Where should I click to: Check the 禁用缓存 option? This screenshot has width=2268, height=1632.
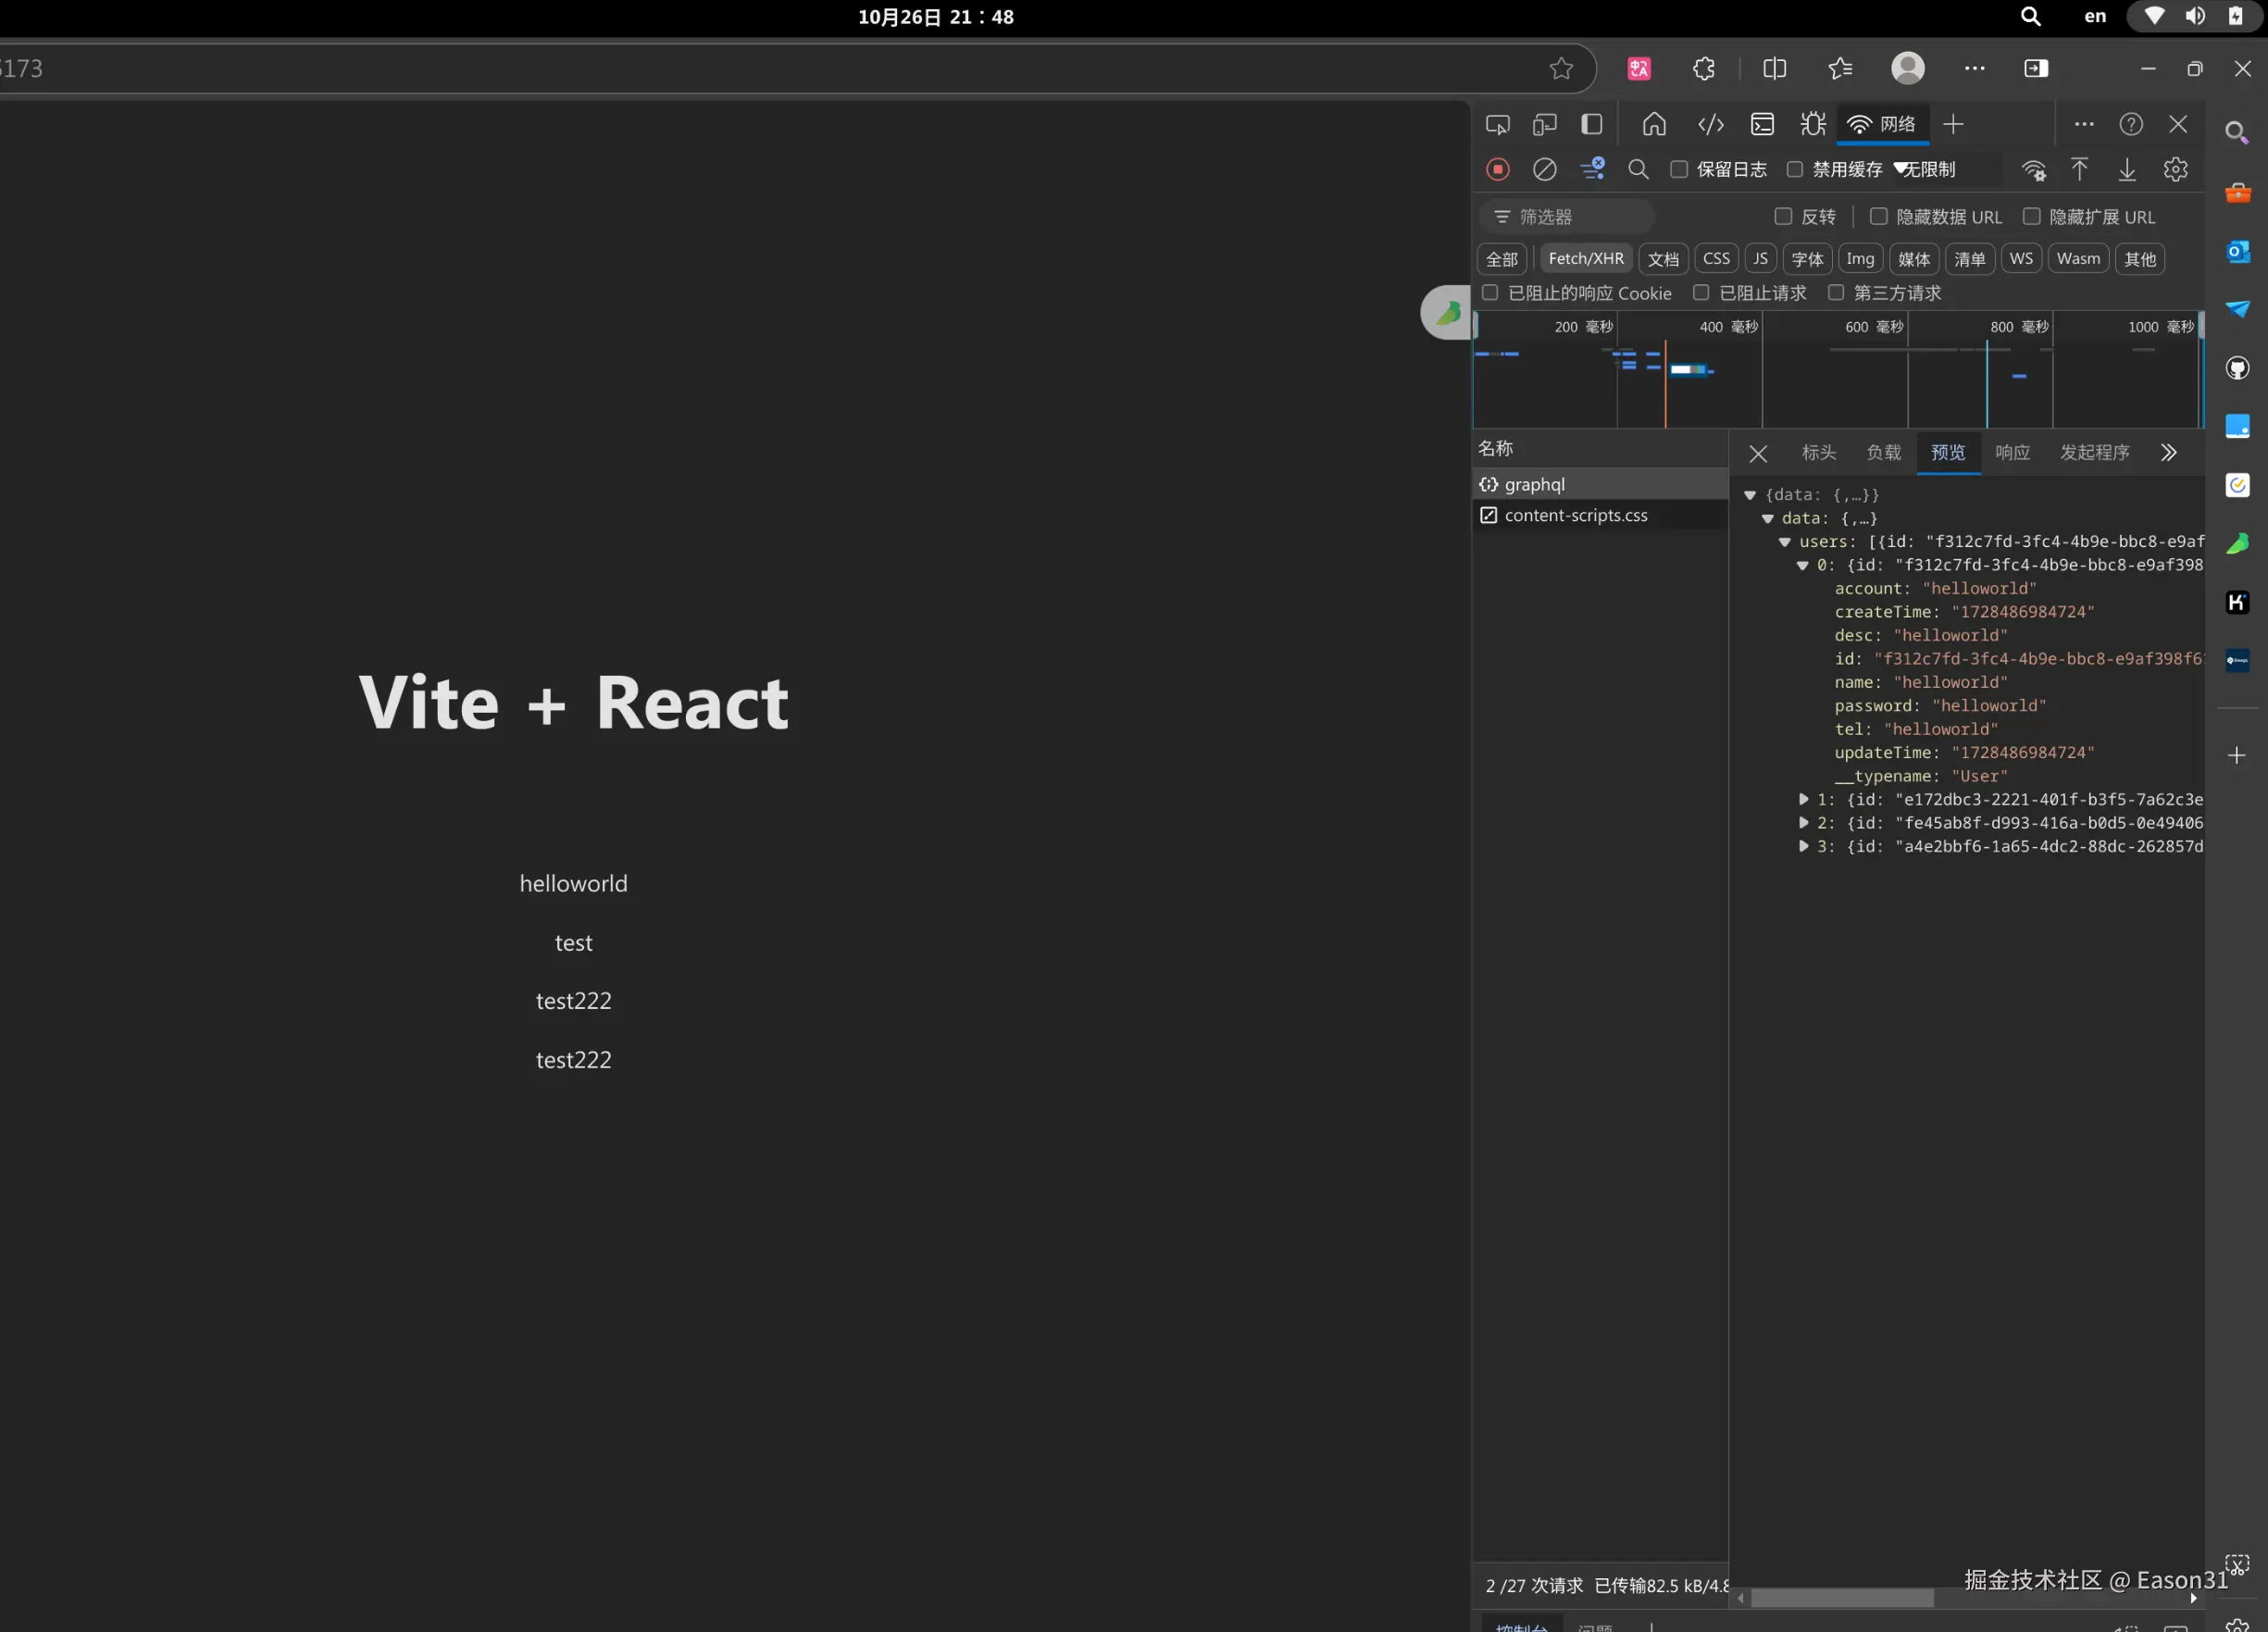click(1795, 169)
